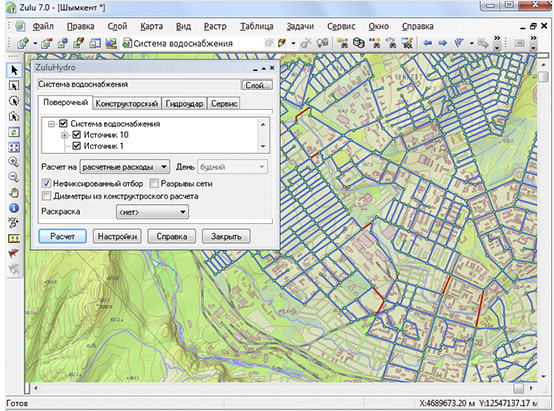Toggle Нефиксированный отбор checkbox

coord(46,183)
